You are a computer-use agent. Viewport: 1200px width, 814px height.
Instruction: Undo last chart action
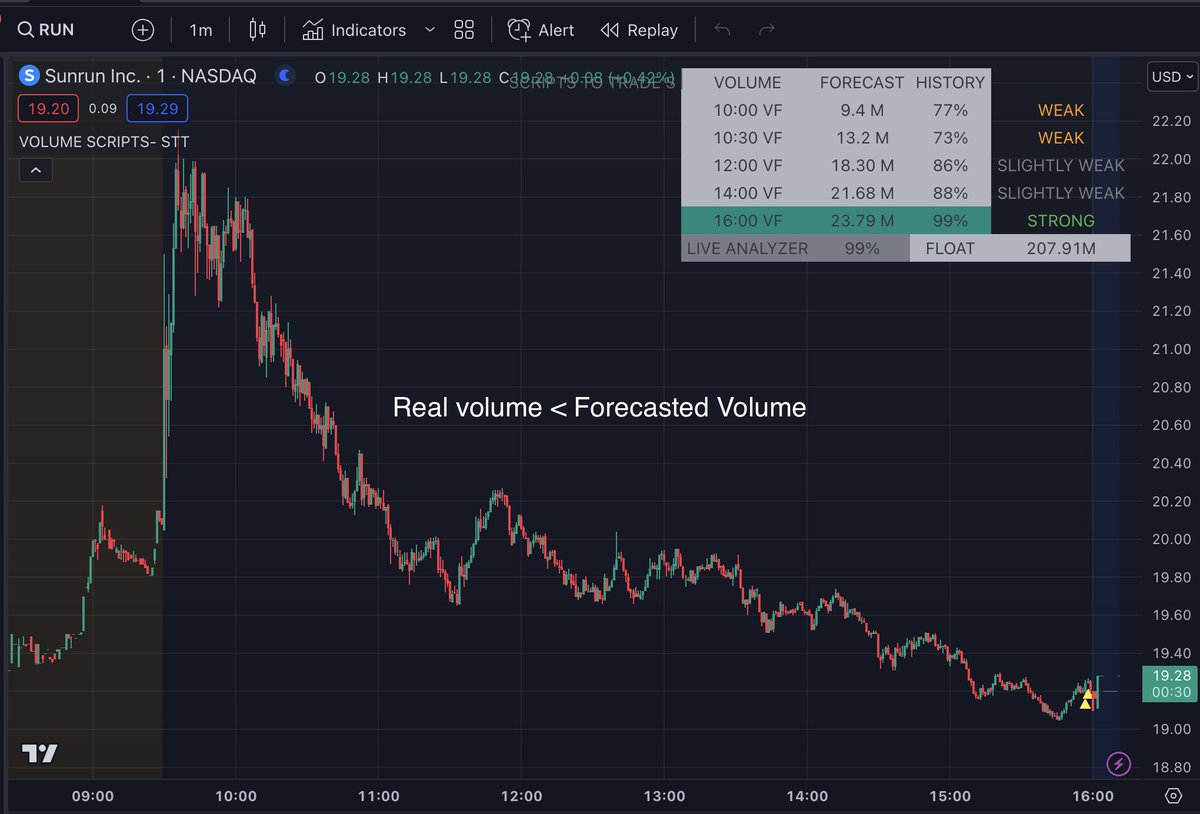pyautogui.click(x=722, y=30)
